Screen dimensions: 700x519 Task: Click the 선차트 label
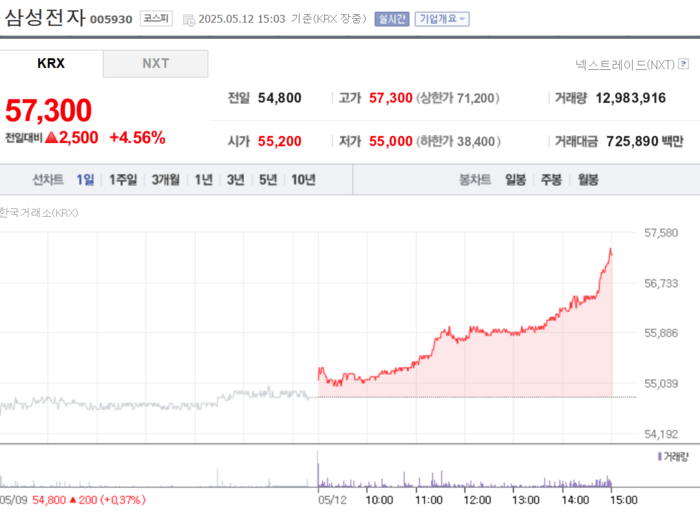pos(48,180)
